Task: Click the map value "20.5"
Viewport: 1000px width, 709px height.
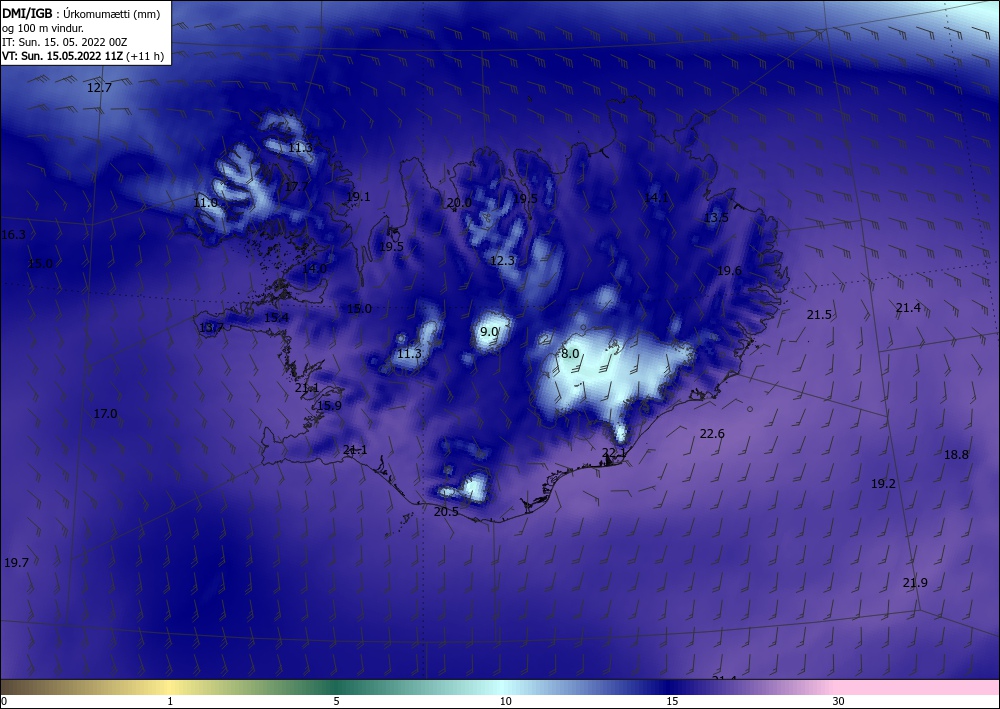Action: (446, 511)
